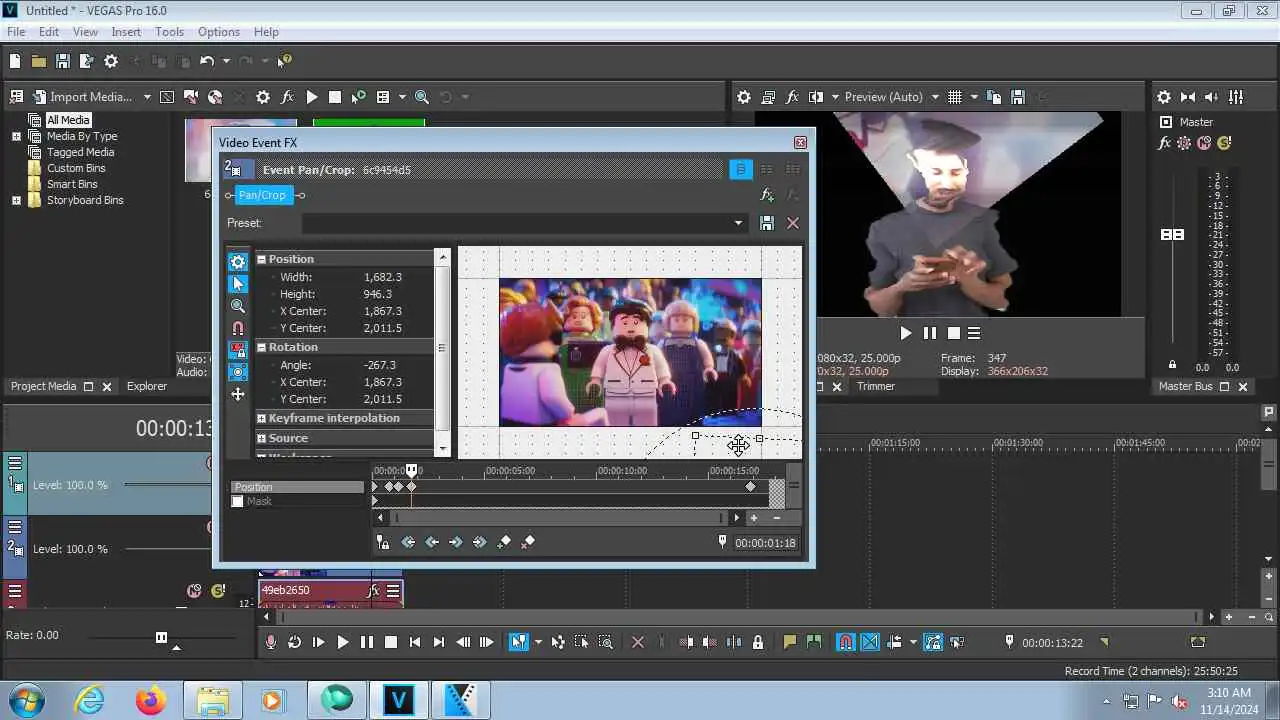Click Import Media button
This screenshot has height=720, width=1280.
pyautogui.click(x=82, y=97)
